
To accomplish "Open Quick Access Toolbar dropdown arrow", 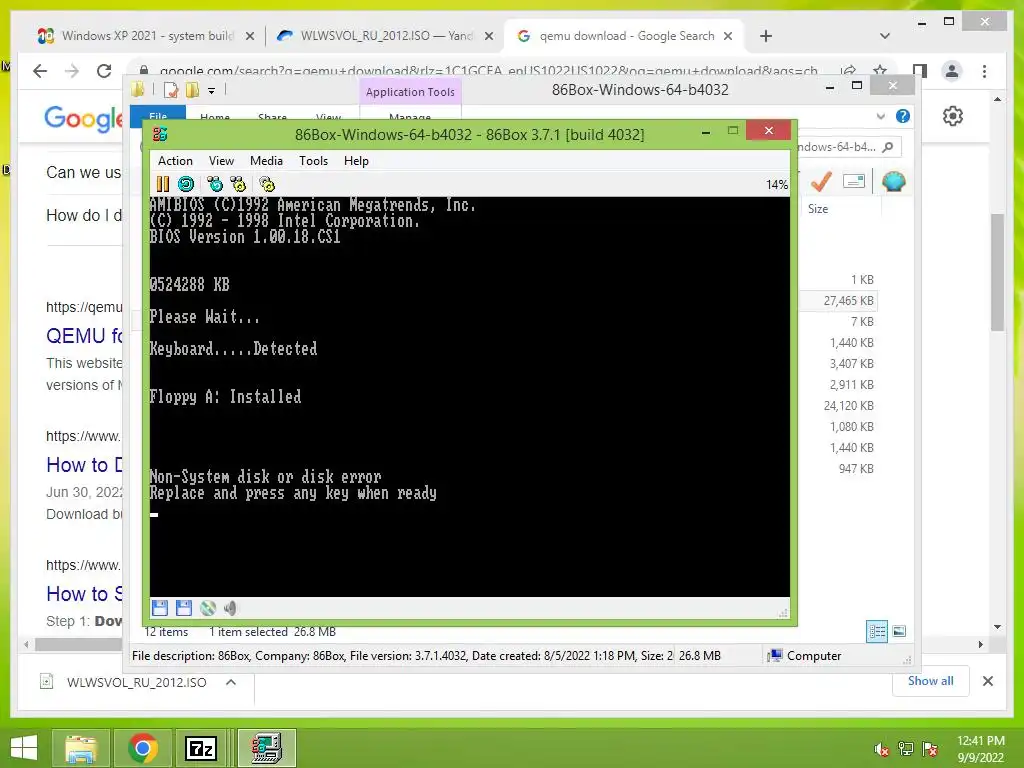I will [212, 91].
